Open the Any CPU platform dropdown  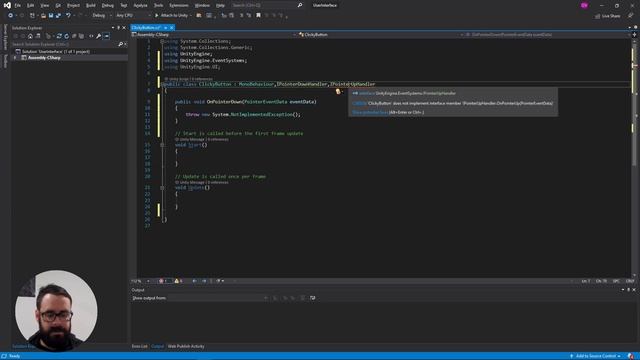133,16
